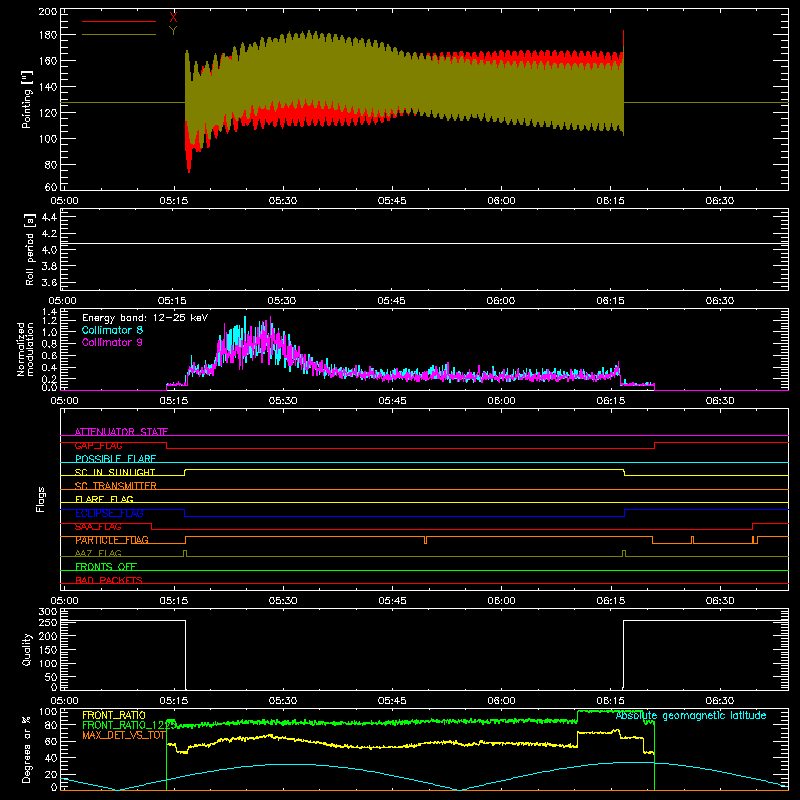Click the red X legend line sample
Screen dimensions: 800x800
[x=119, y=21]
